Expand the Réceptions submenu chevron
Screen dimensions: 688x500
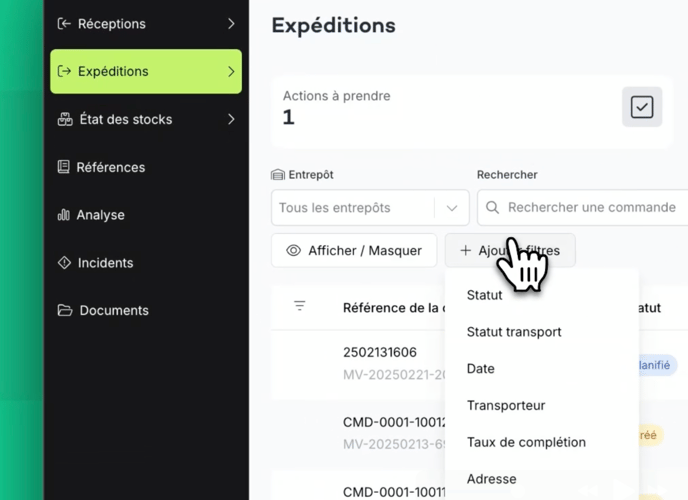tap(231, 24)
